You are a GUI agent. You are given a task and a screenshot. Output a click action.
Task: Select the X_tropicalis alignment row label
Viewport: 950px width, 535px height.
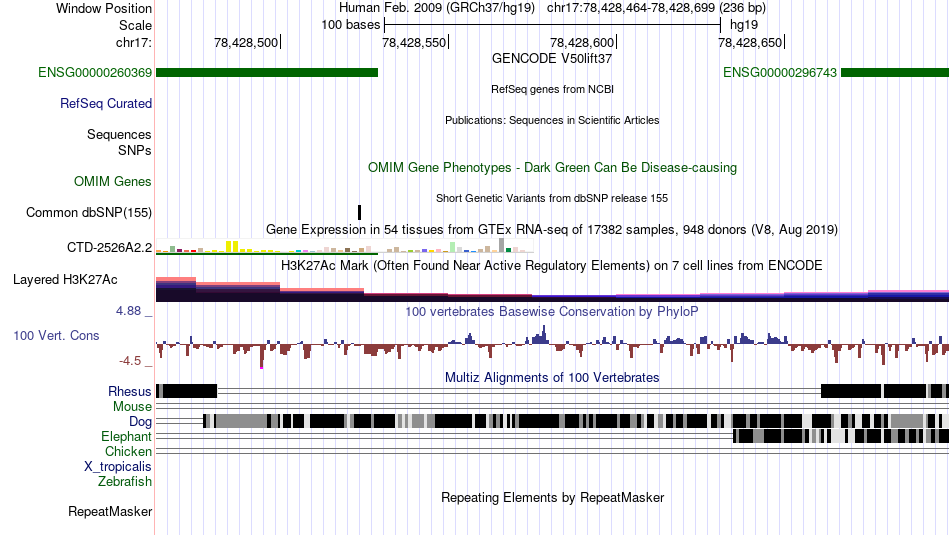118,467
